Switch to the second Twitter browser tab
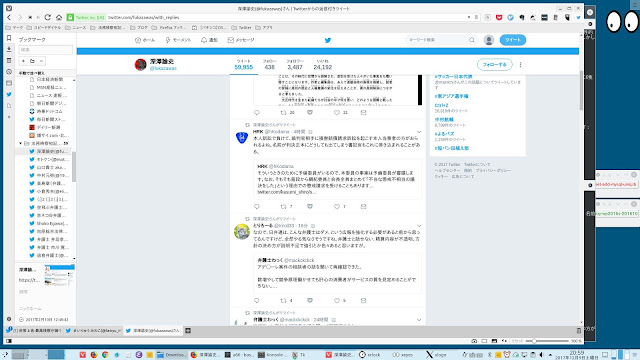The height and width of the screenshot is (360, 640). (x=93, y=331)
